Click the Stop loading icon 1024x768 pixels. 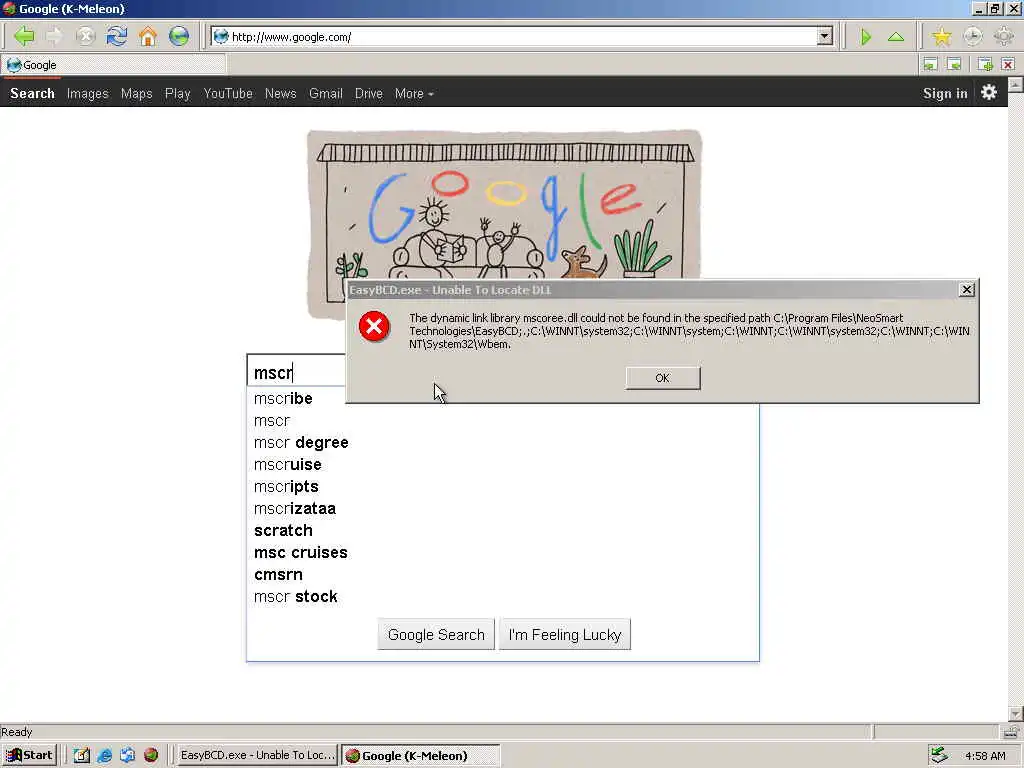click(86, 36)
